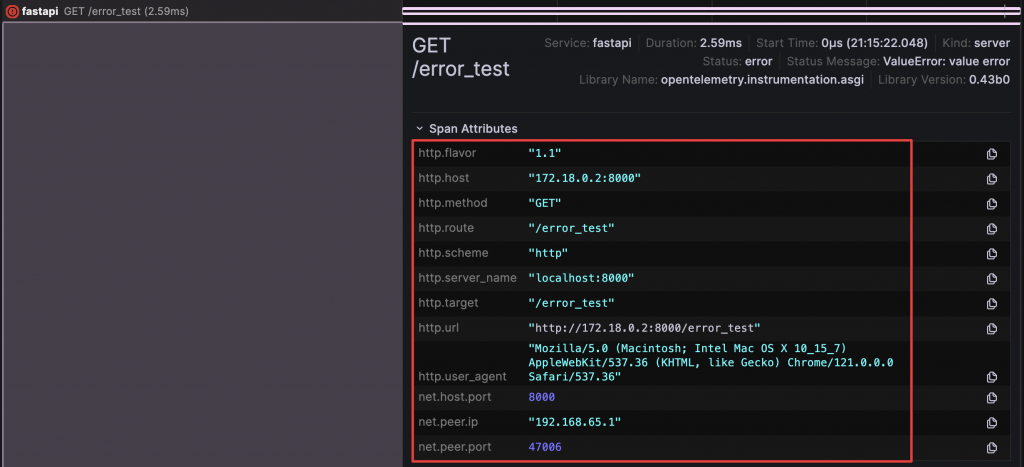The height and width of the screenshot is (467, 1024).
Task: Click the red error icon beside fastapi
Action: (x=11, y=12)
